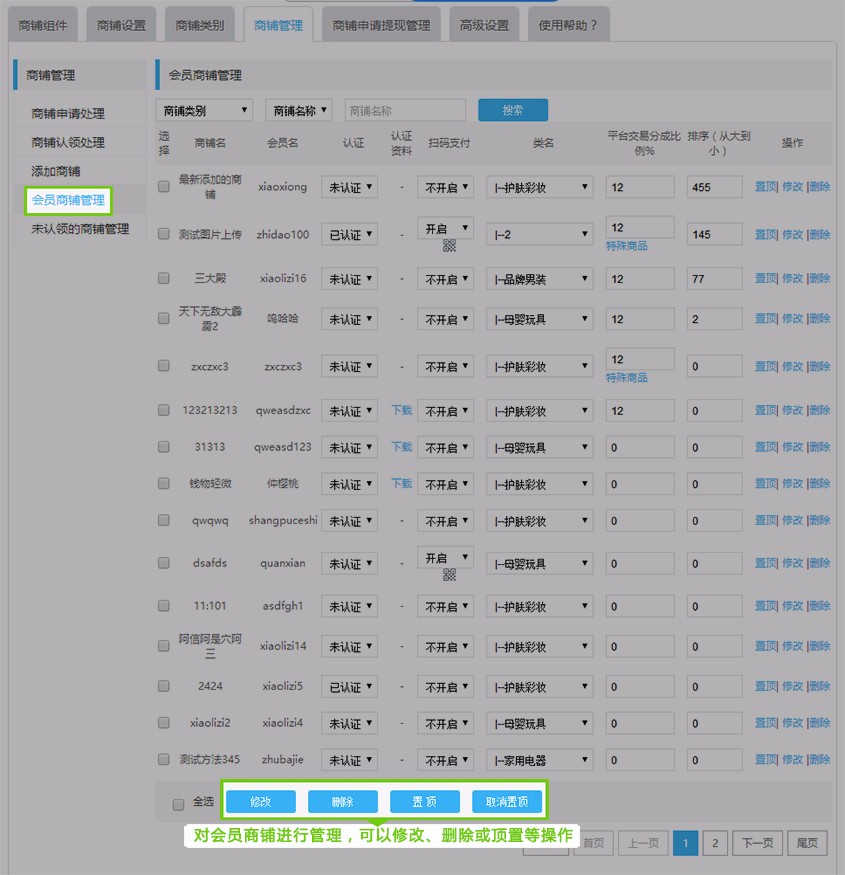
Task: Click 置顶 link in zxczxc3 row
Action: 765,367
